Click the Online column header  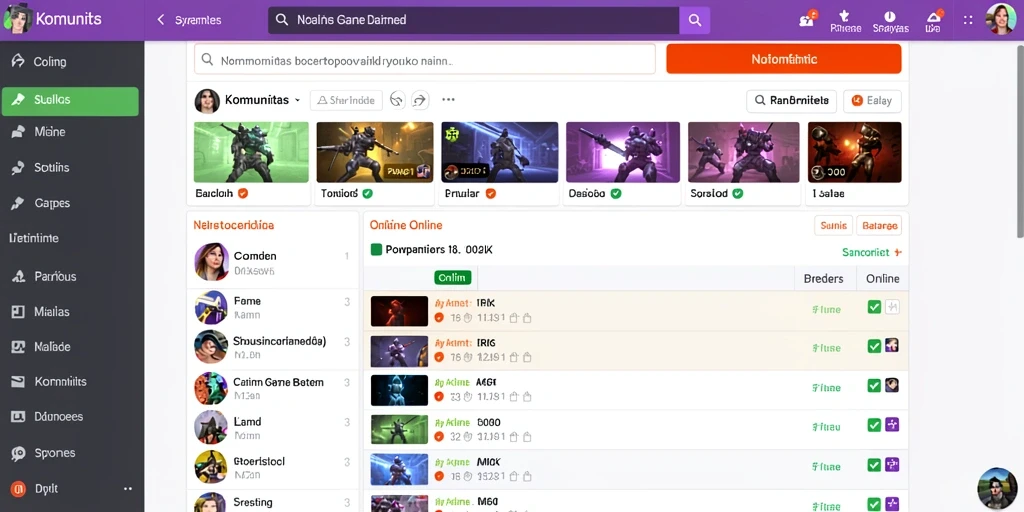(x=882, y=279)
